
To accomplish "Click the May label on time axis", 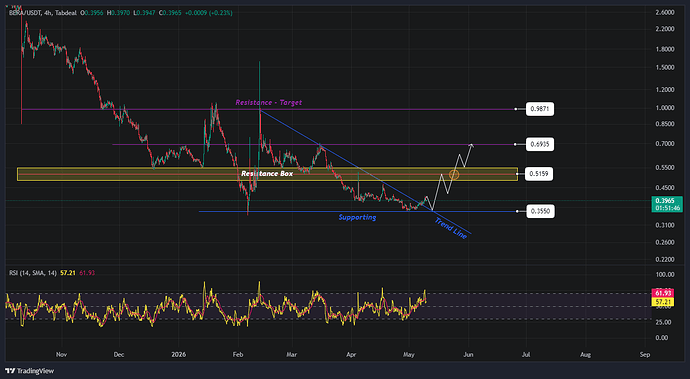I will (x=409, y=354).
